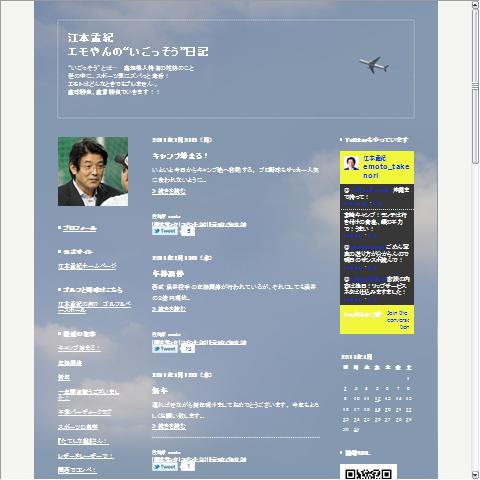Click Tweet button under 年俸調停 post
Screen dimensions: 480x480
[165, 349]
